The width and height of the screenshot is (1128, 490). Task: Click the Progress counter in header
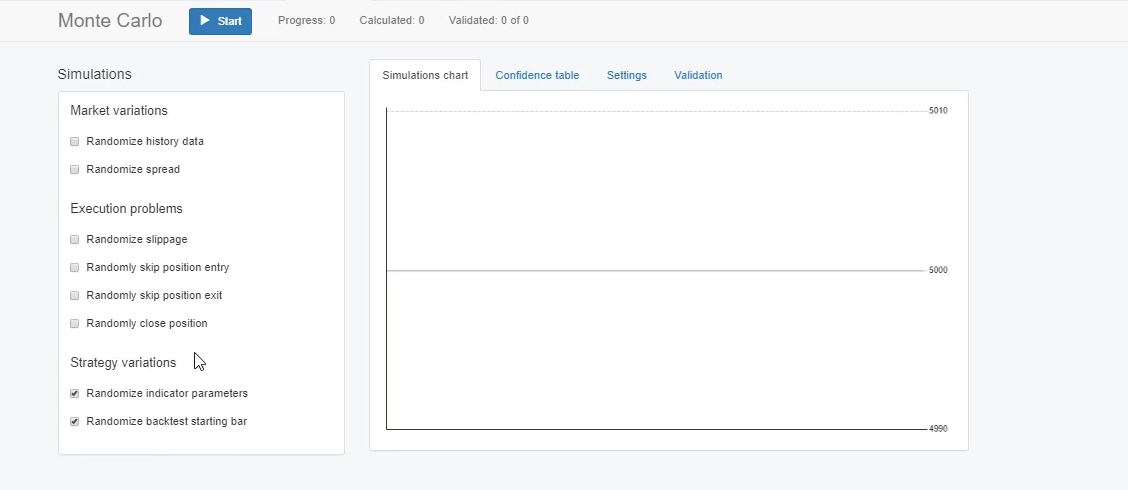(306, 21)
